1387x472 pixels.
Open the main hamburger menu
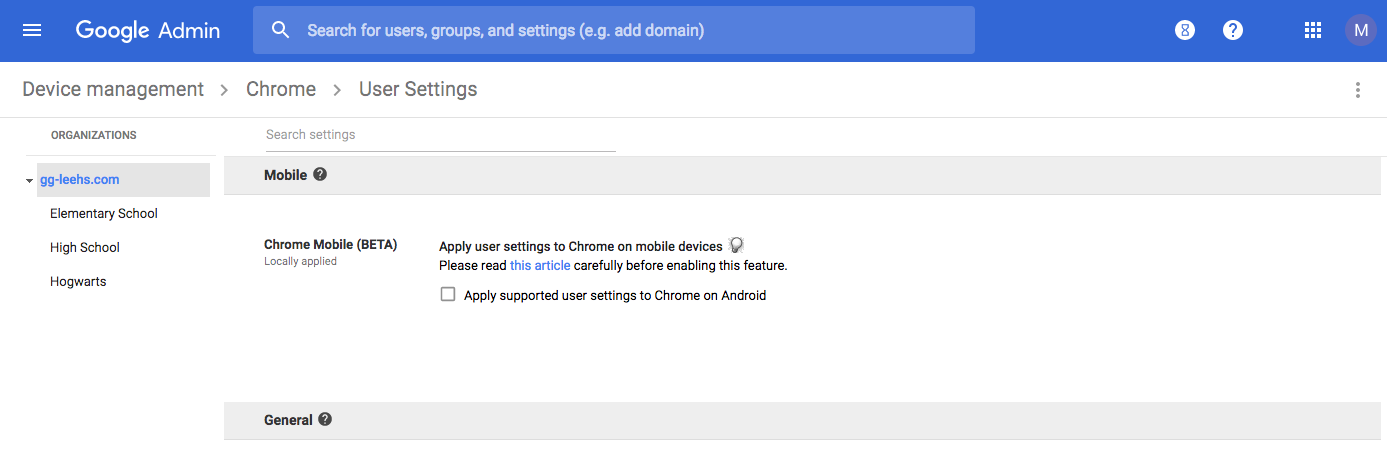point(32,30)
